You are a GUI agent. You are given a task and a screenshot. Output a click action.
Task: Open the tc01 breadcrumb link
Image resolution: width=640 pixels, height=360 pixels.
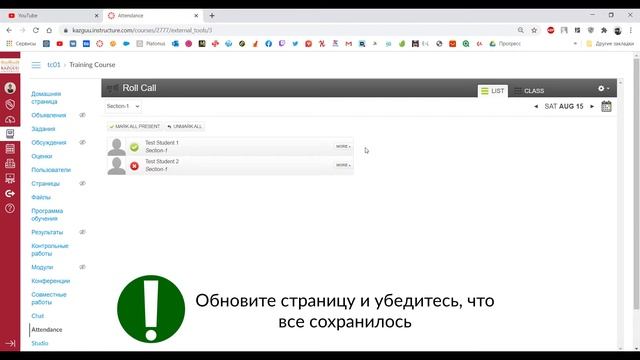click(x=54, y=65)
